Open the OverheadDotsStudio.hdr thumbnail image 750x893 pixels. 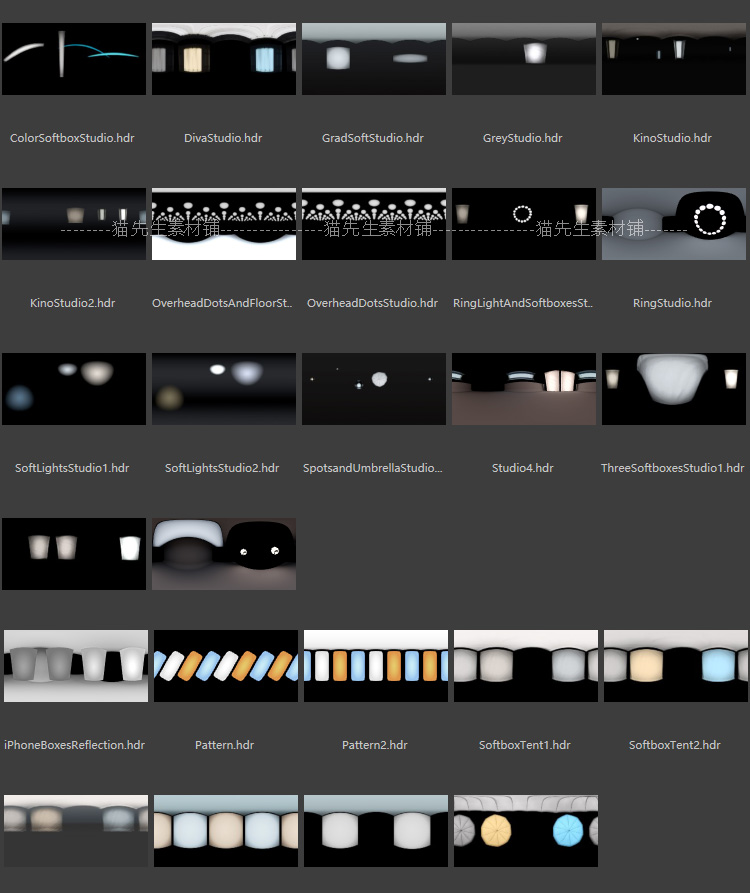[374, 224]
